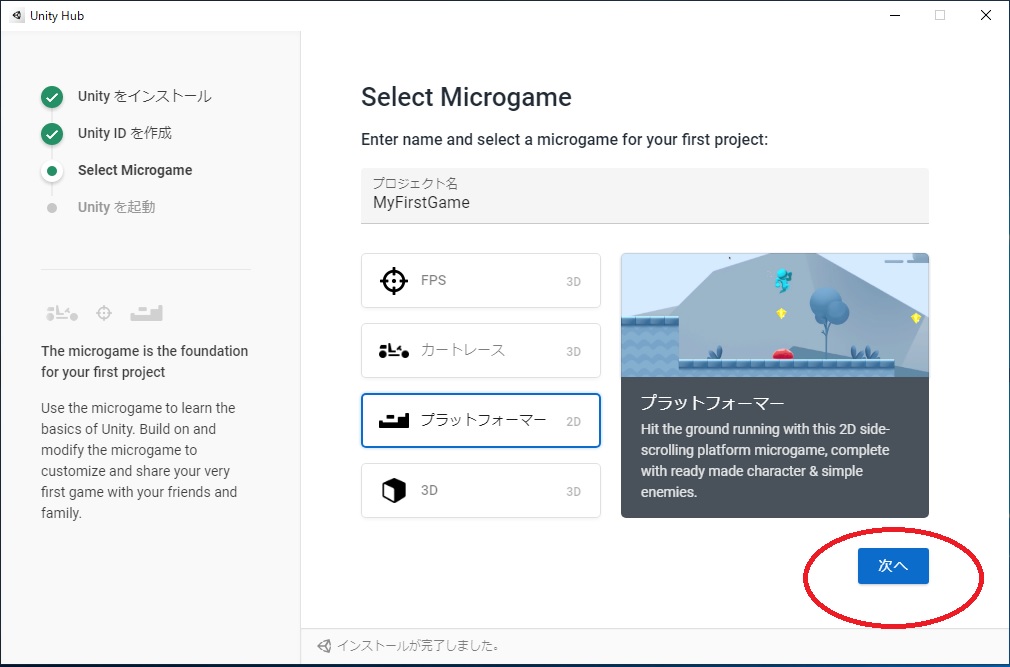Click the faded kart icon in sidebar
The image size is (1010, 667).
tap(62, 314)
